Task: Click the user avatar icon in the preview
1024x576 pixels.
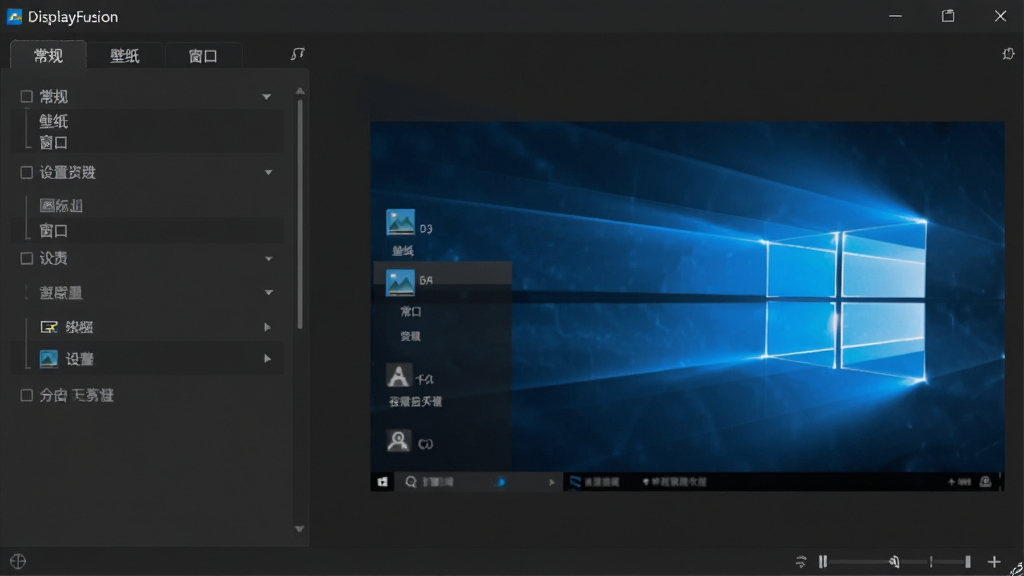Action: coord(398,441)
